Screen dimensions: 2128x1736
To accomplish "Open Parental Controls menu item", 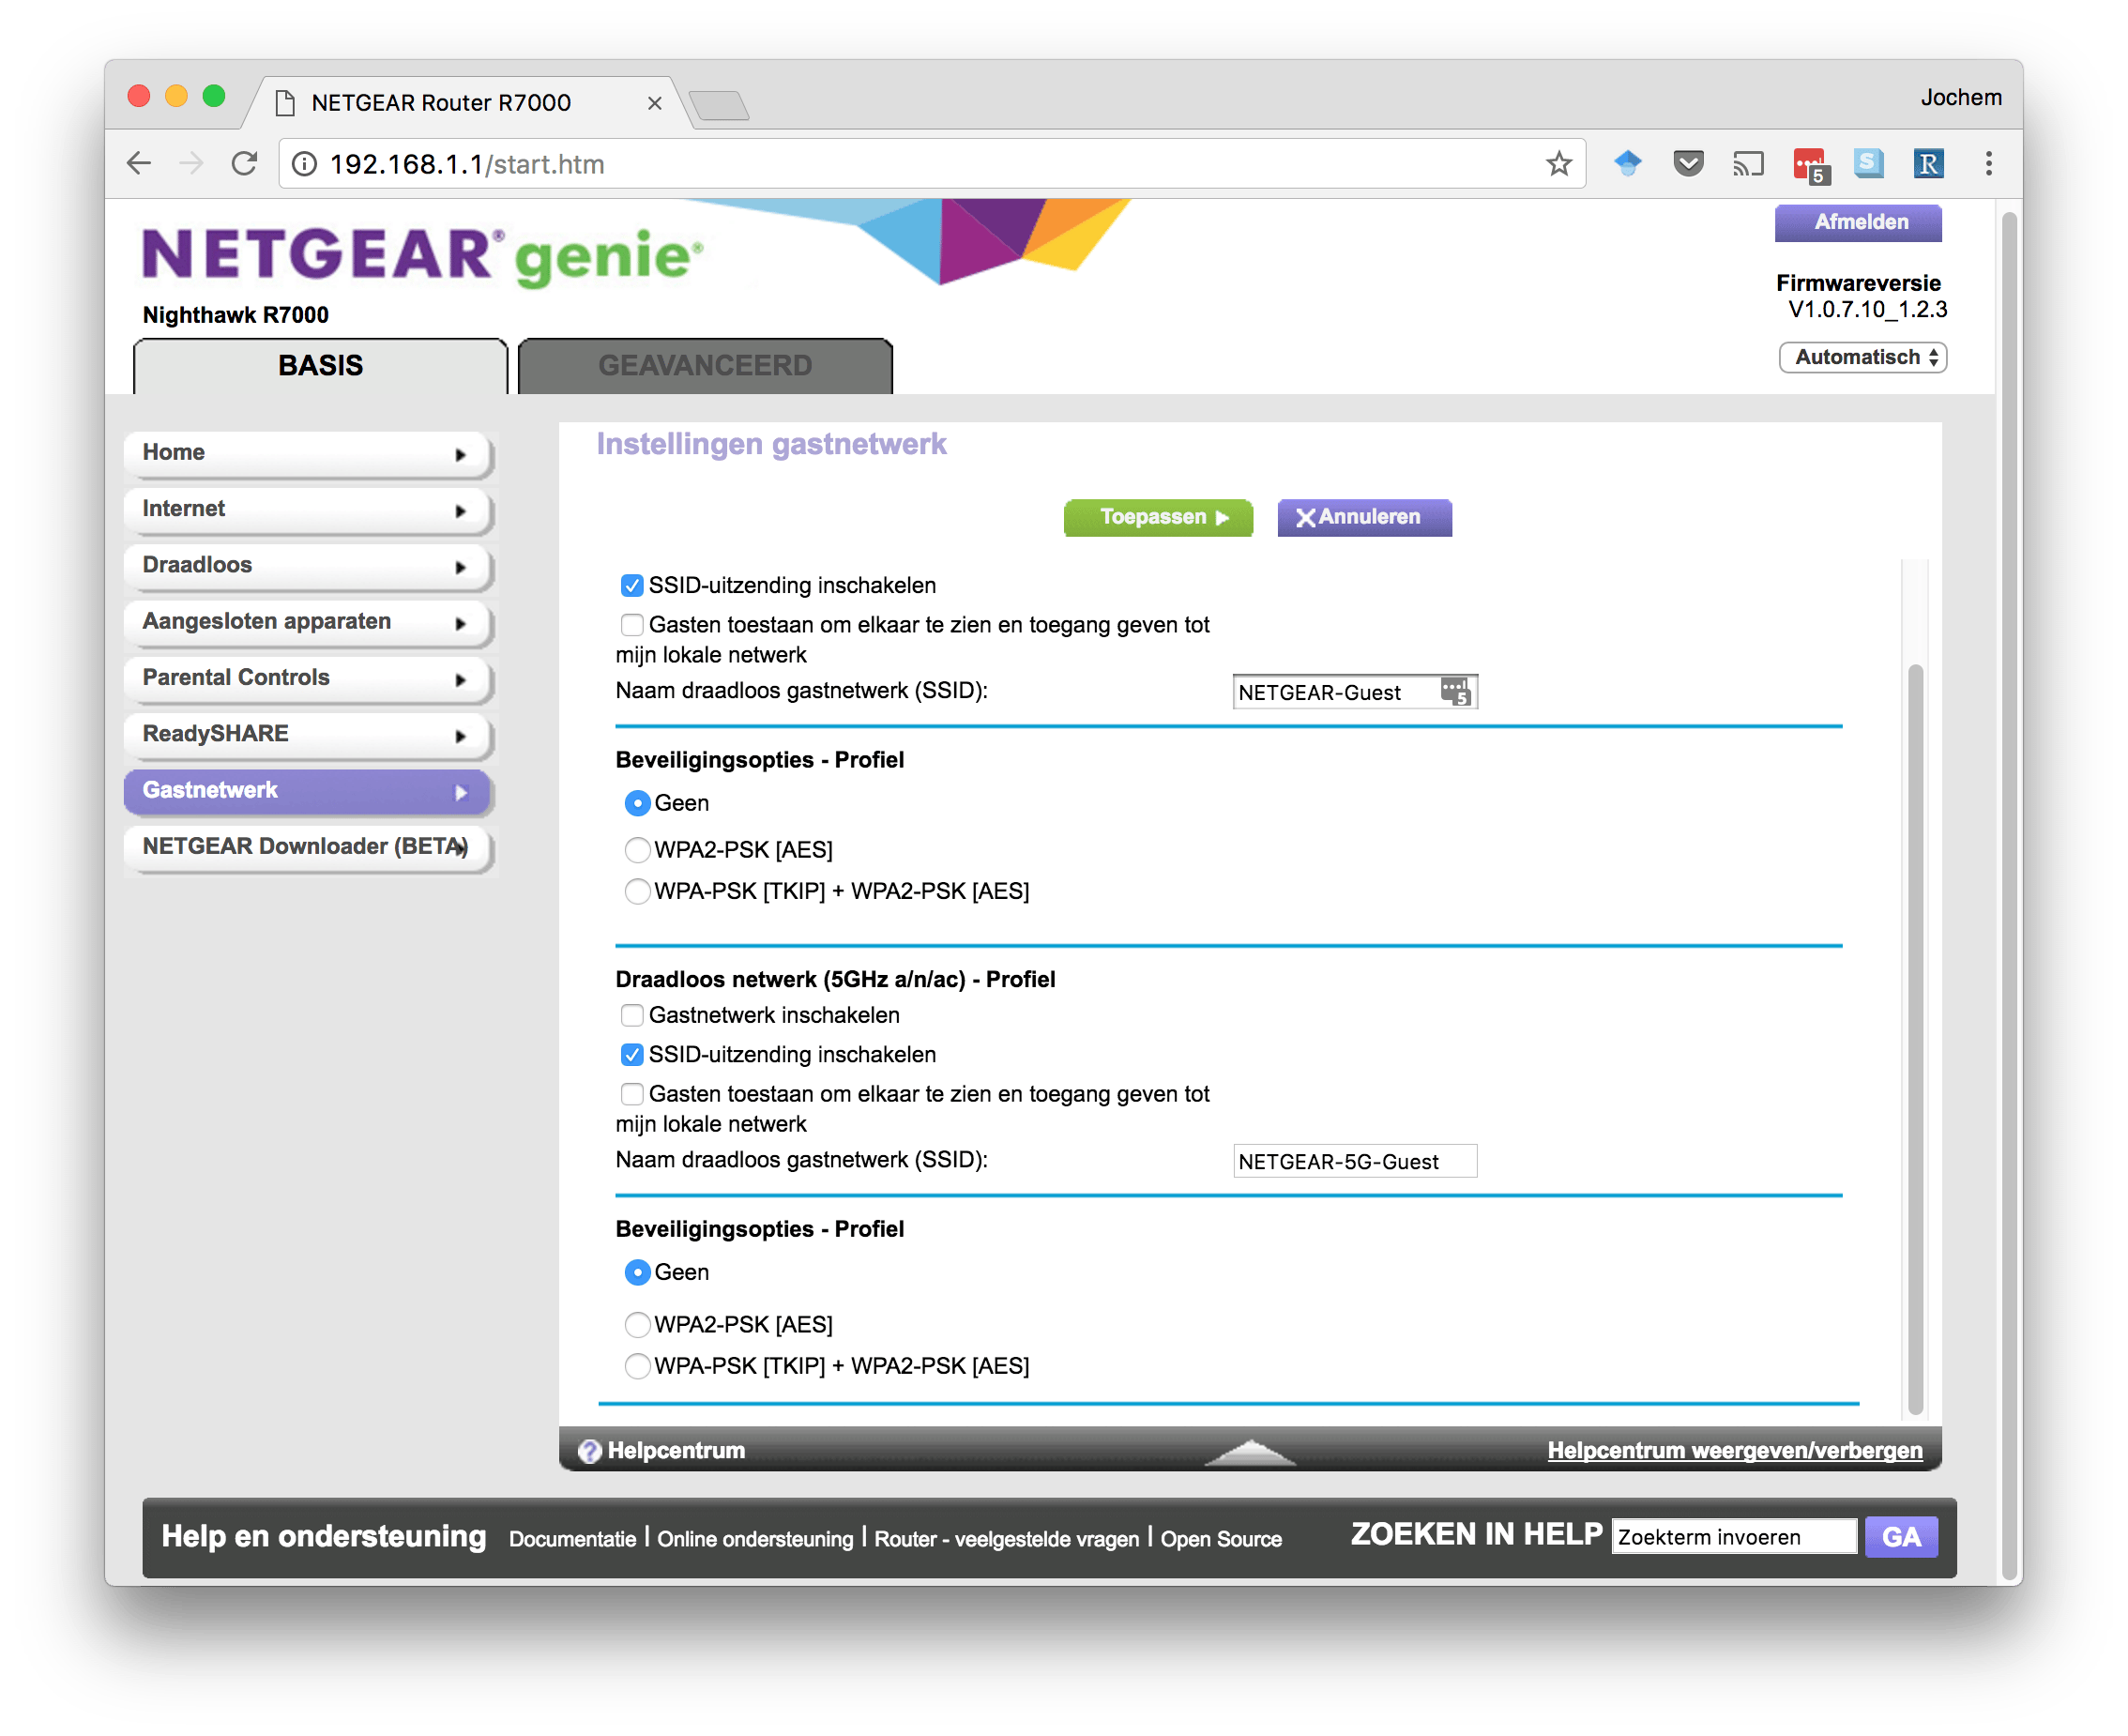I will (308, 678).
